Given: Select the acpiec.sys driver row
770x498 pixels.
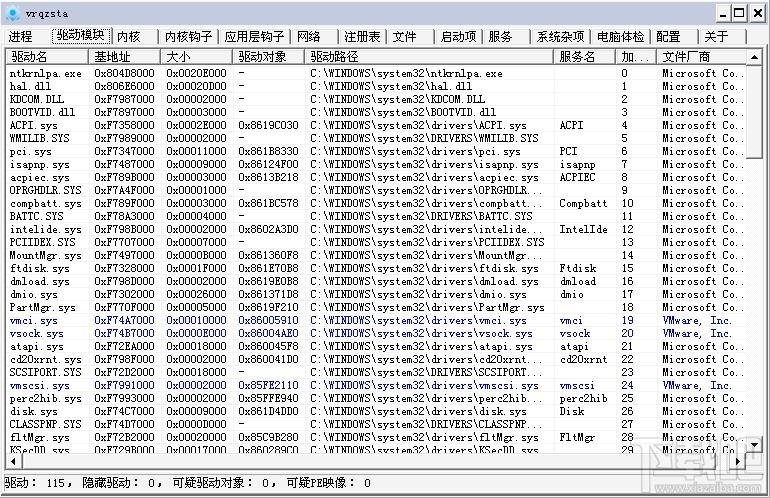Looking at the screenshot, I should tap(376, 177).
